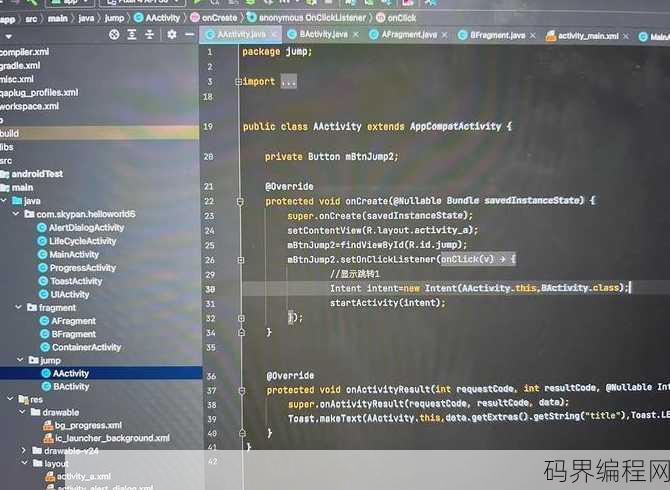Open ToastActivity class
Viewport: 670px width, 490px height.
[x=71, y=281]
